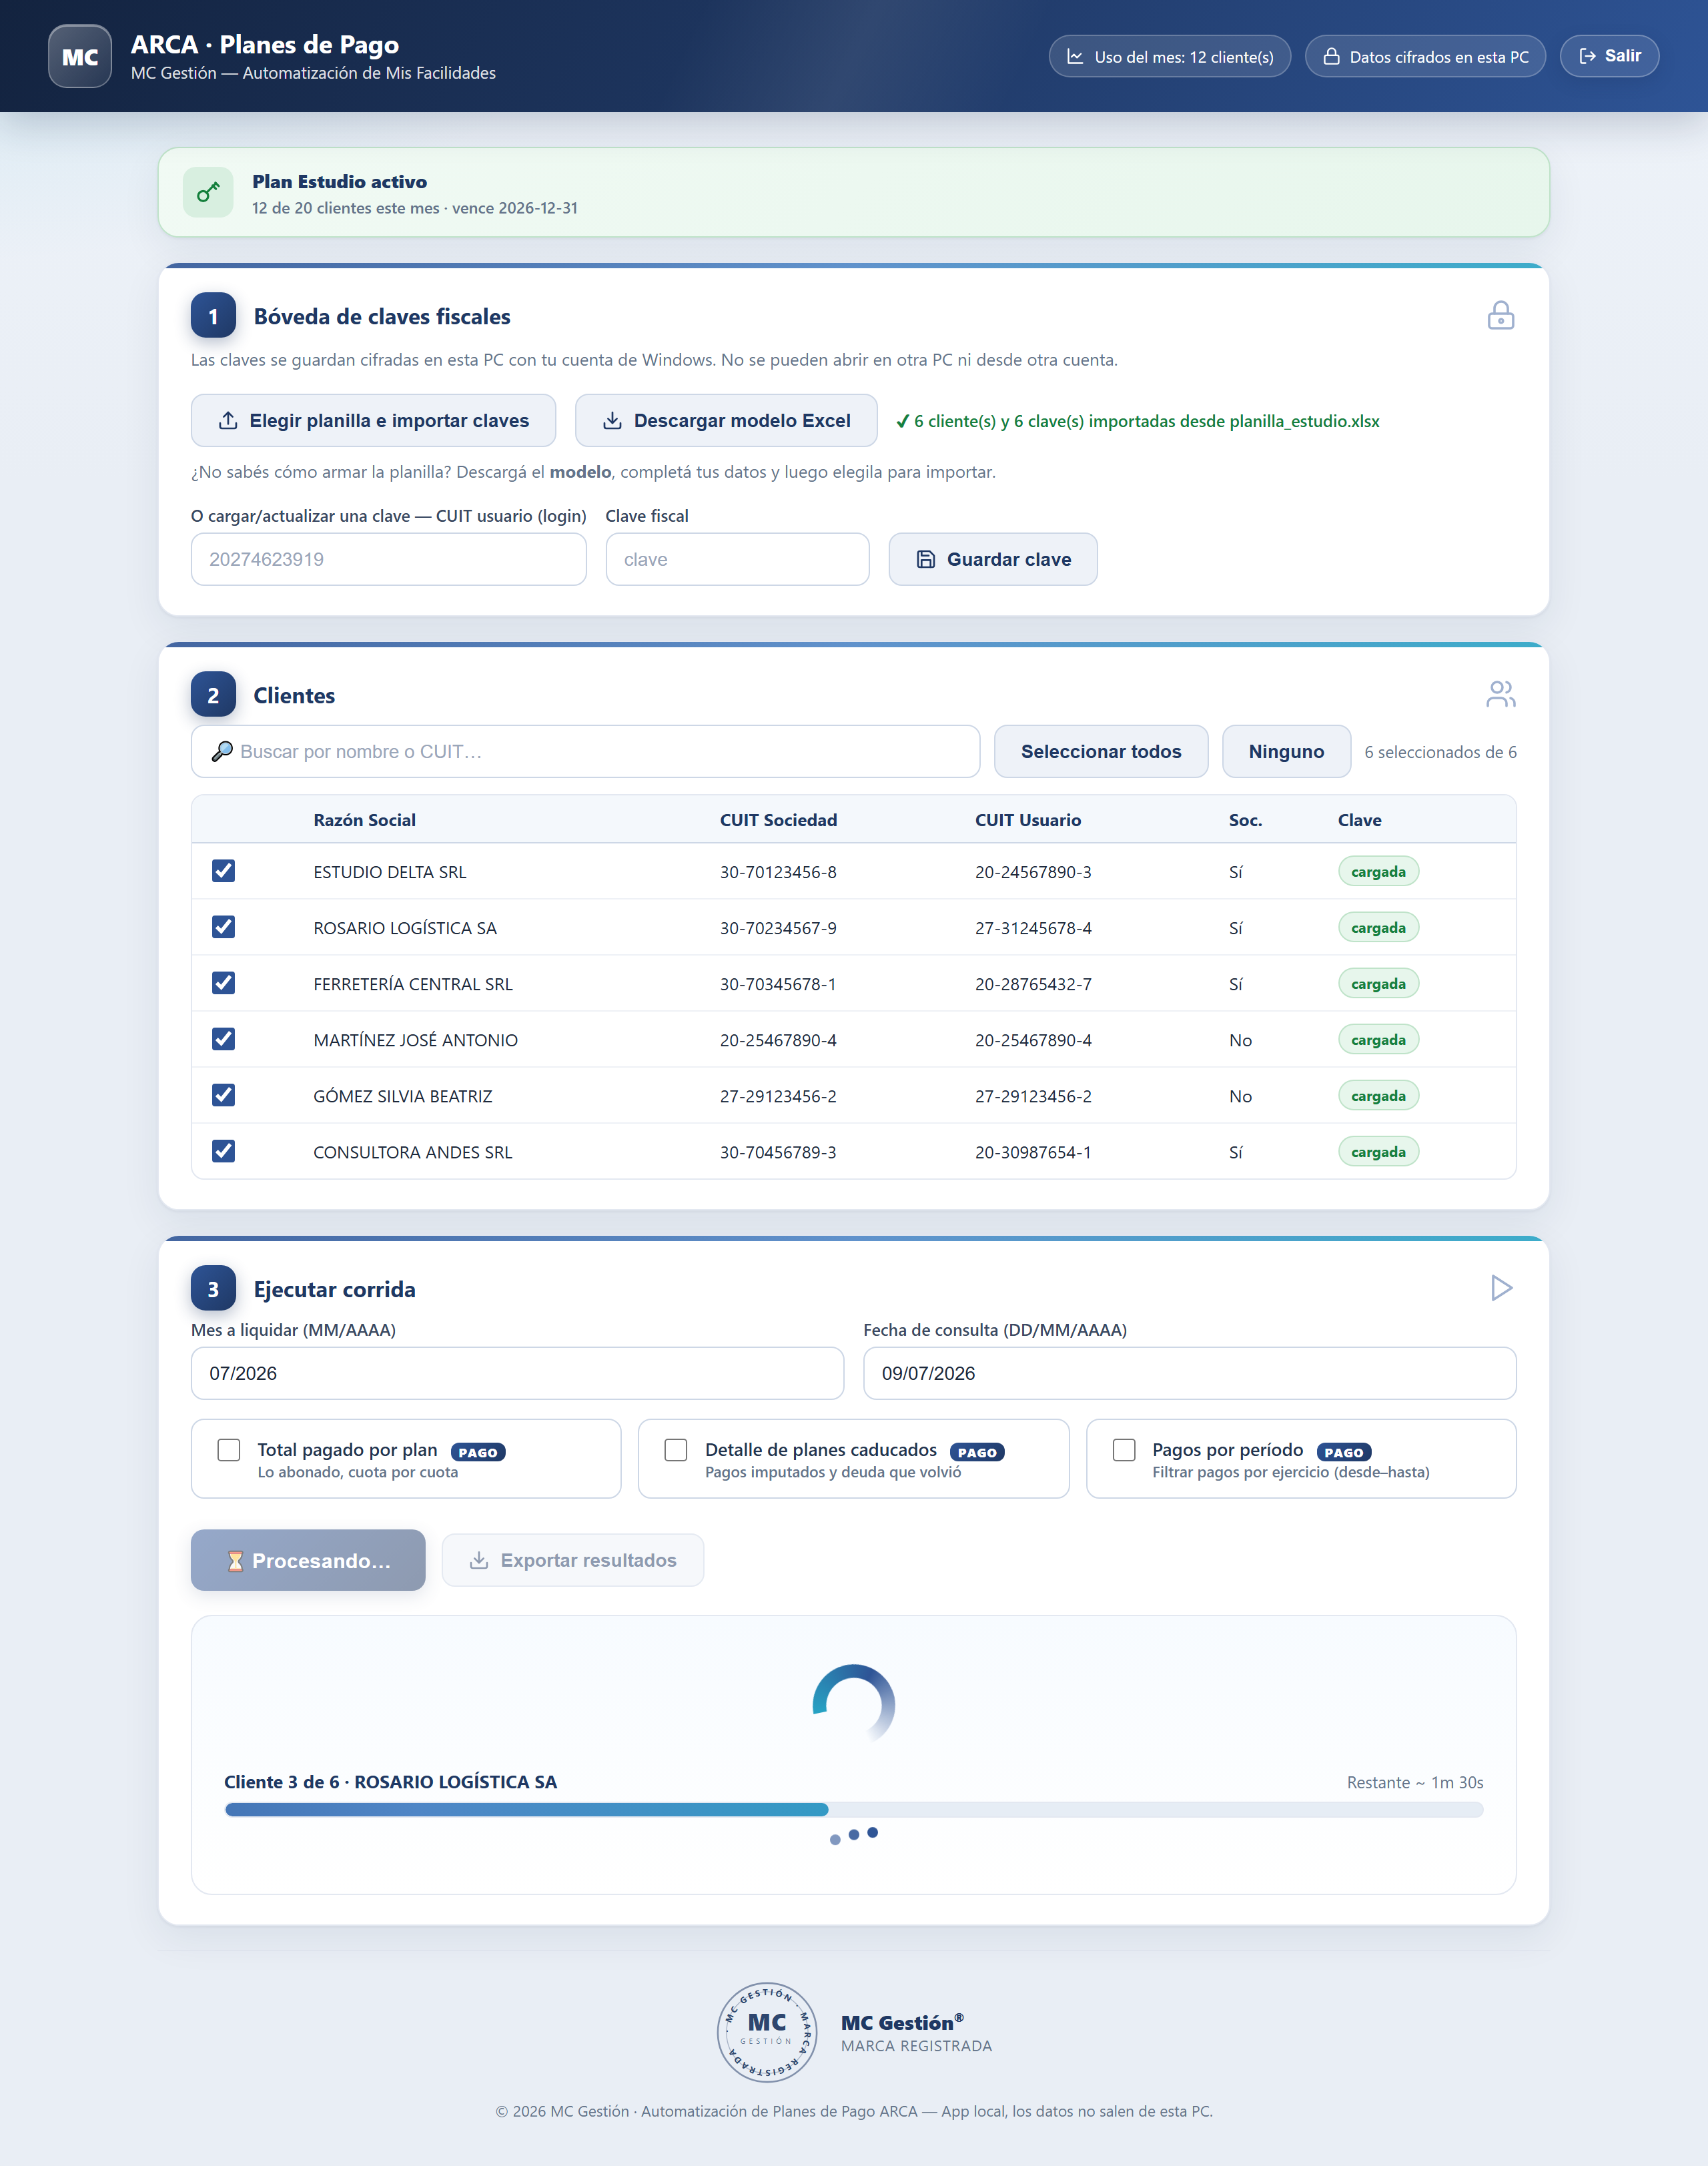This screenshot has width=1708, height=2166.
Task: Click the PAGO badge on Pagos por período
Action: (x=1343, y=1452)
